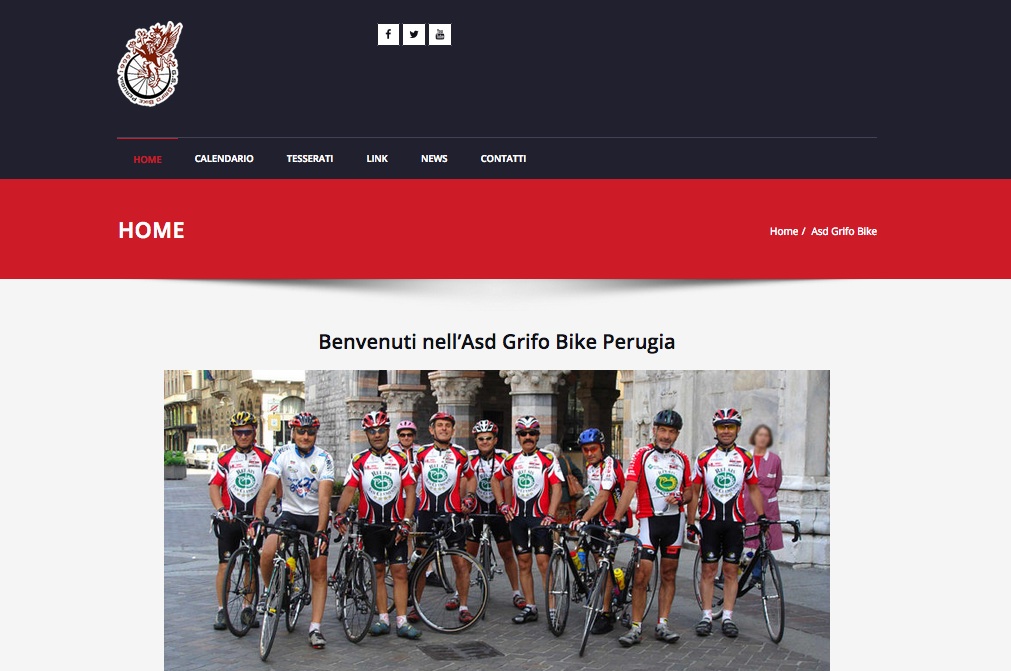Open the Facebook social icon
1011x671 pixels.
point(388,34)
